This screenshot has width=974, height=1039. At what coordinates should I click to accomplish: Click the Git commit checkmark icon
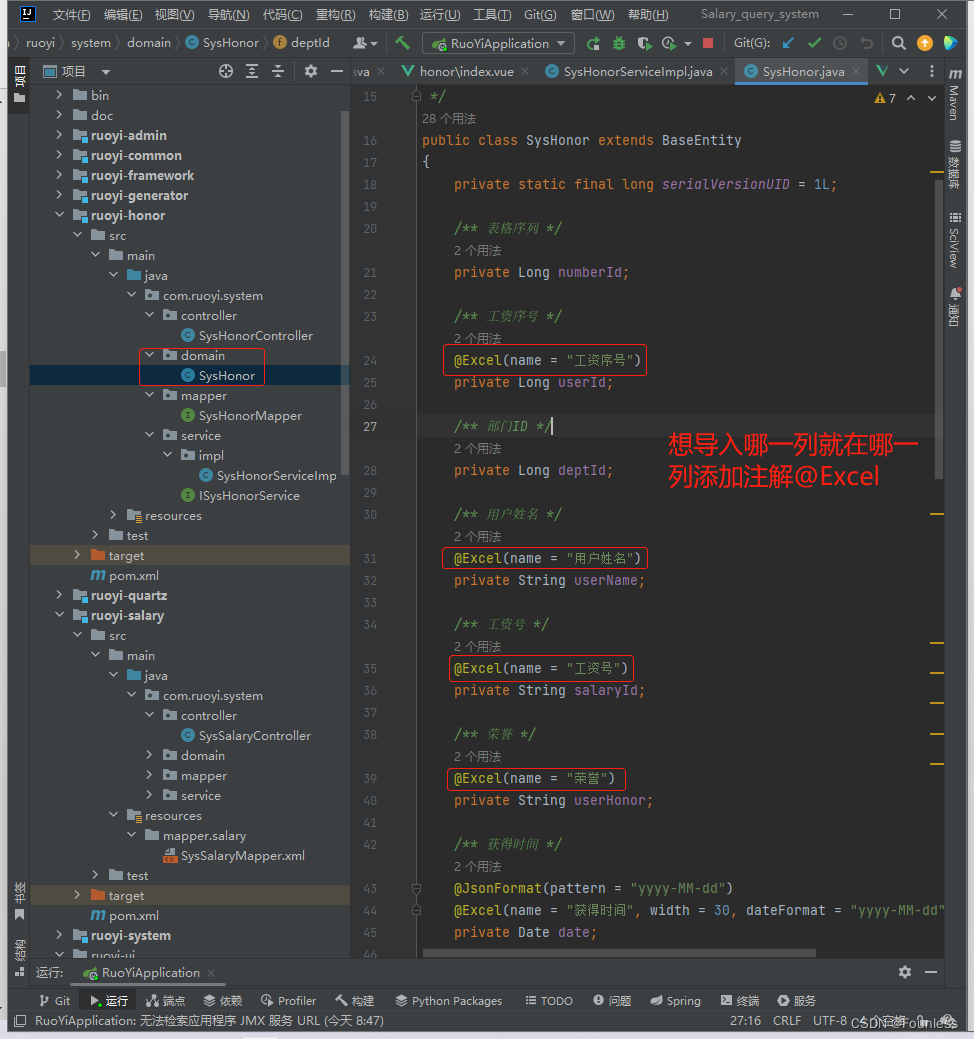(814, 43)
